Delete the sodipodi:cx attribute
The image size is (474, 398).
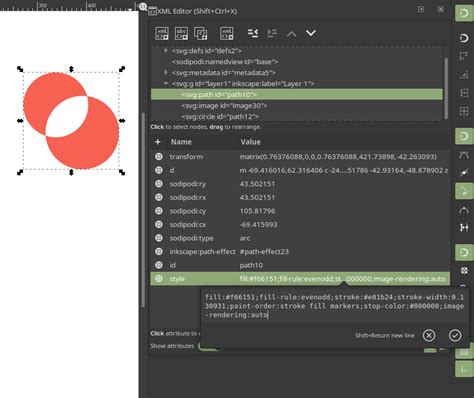pos(159,224)
